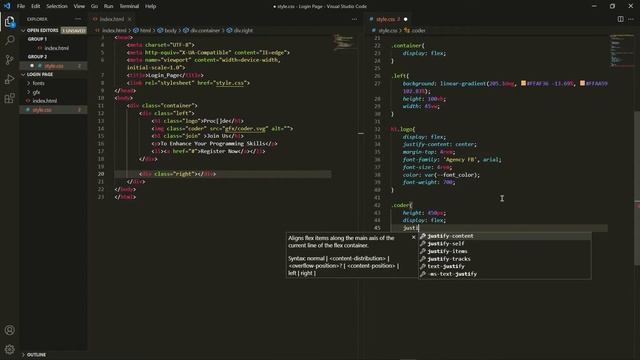Open the Go menu

(x=94, y=6)
